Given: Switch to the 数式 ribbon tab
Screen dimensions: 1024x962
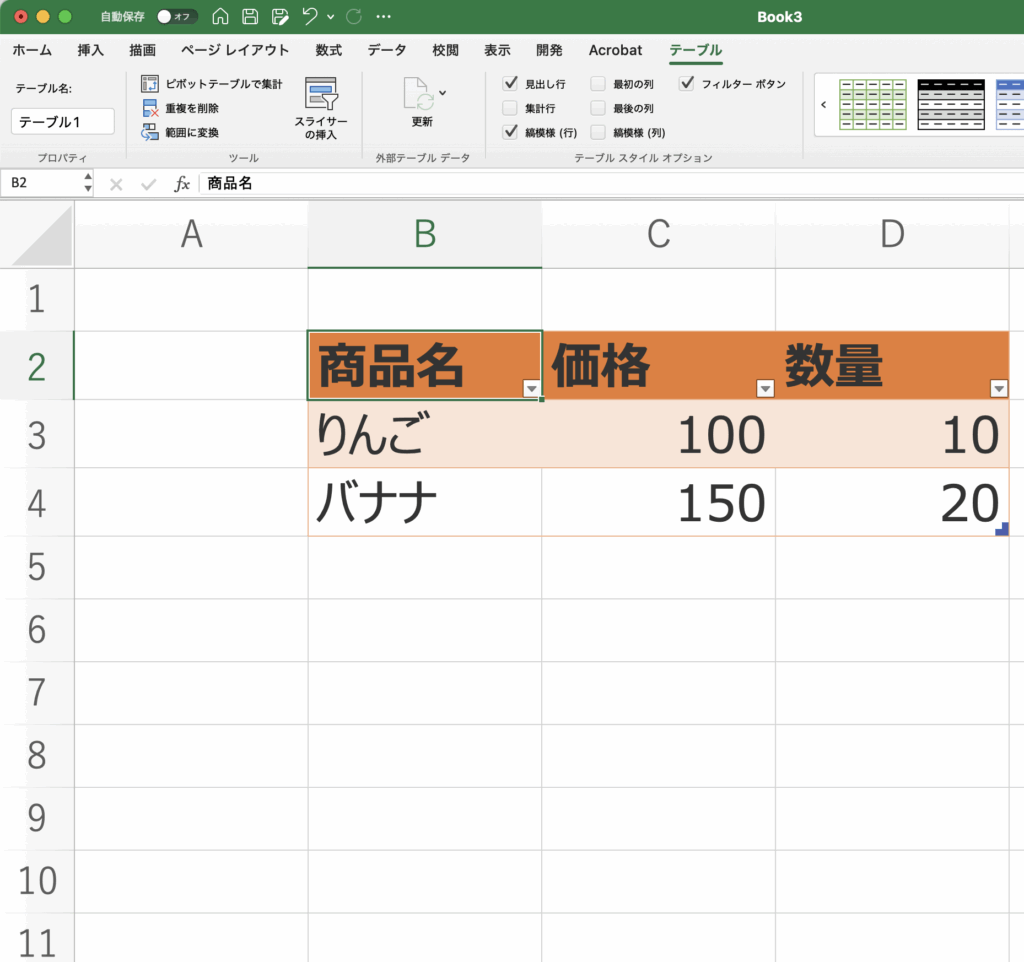Looking at the screenshot, I should pos(328,50).
